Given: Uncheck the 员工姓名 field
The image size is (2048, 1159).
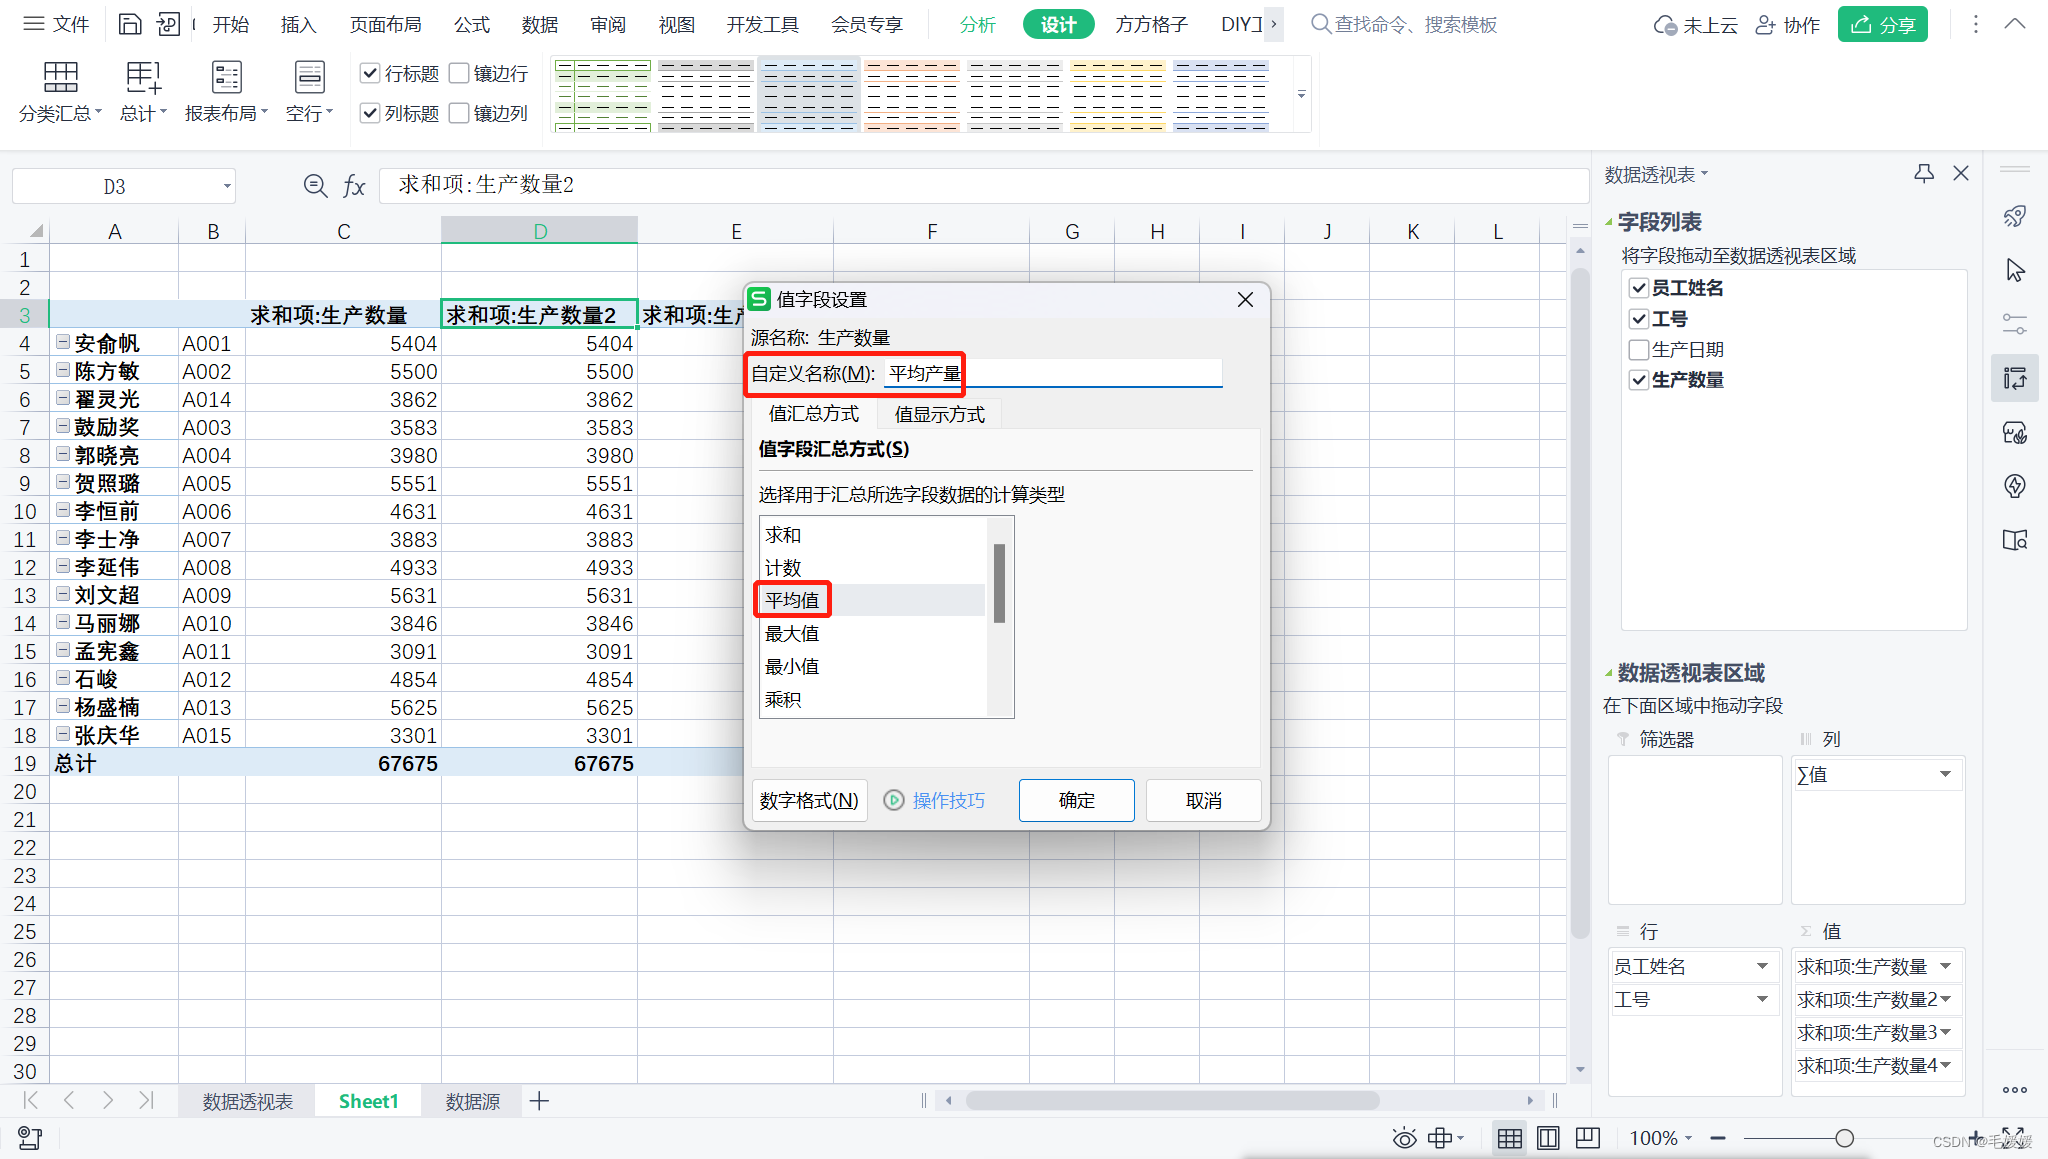Looking at the screenshot, I should click(1639, 288).
